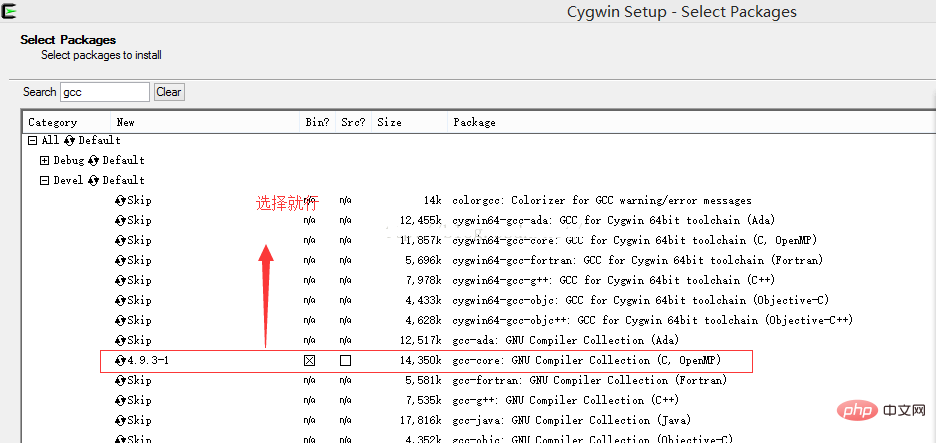Select the cygwin64-gcc-fortran package description
The width and height of the screenshot is (936, 443).
[638, 260]
